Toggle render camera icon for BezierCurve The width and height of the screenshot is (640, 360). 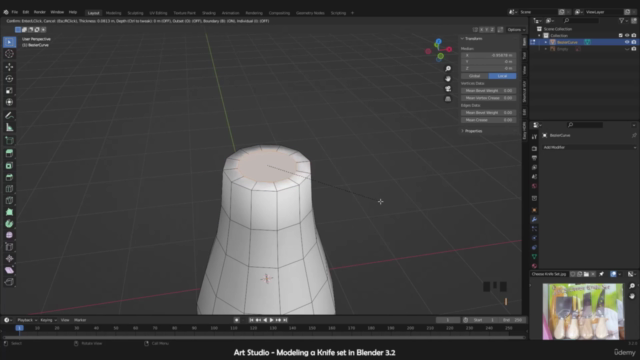(634, 42)
